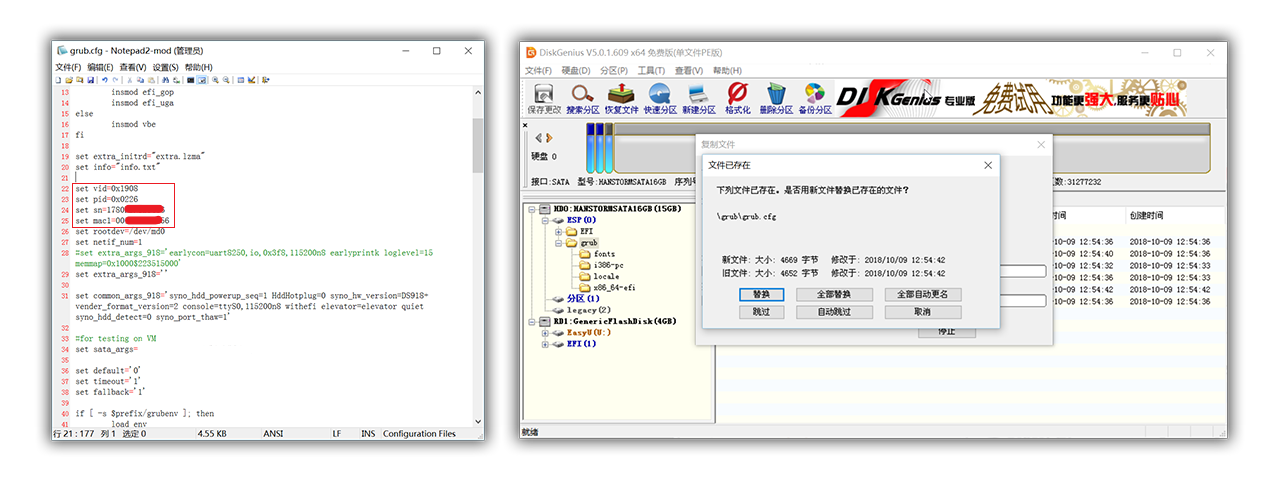1280x480 pixels.
Task: Click the Customize Schemes icon in Notepad2
Action: 251,80
